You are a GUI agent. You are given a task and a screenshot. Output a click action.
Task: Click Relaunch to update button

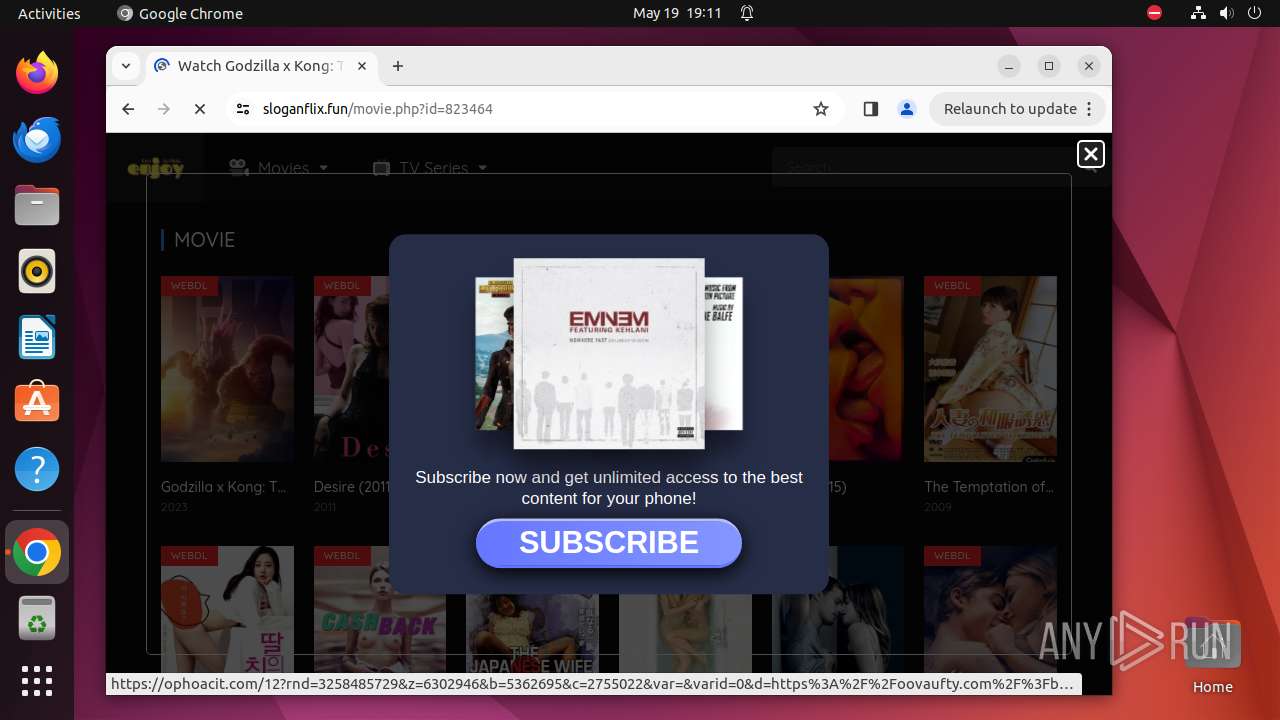[x=1010, y=109]
